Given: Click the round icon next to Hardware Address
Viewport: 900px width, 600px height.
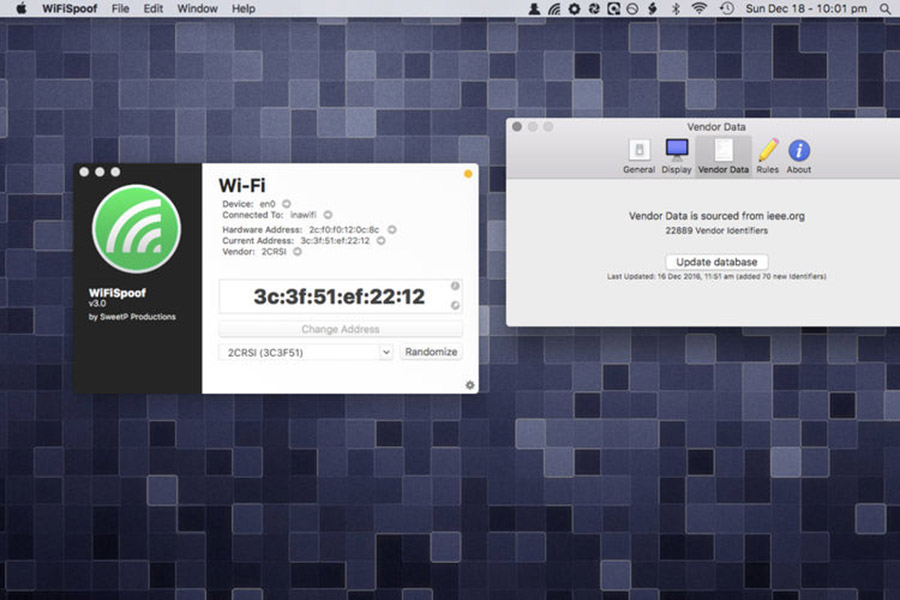Looking at the screenshot, I should (392, 230).
